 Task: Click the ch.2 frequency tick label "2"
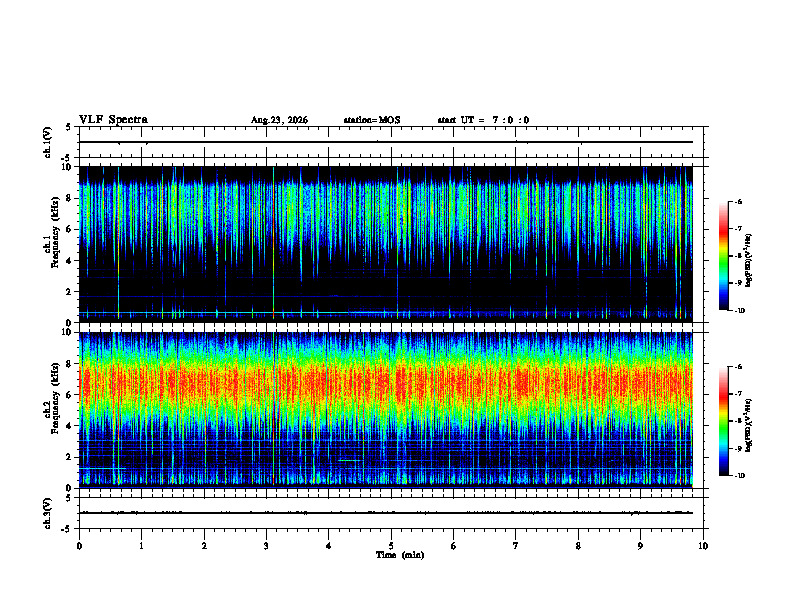tap(70, 457)
